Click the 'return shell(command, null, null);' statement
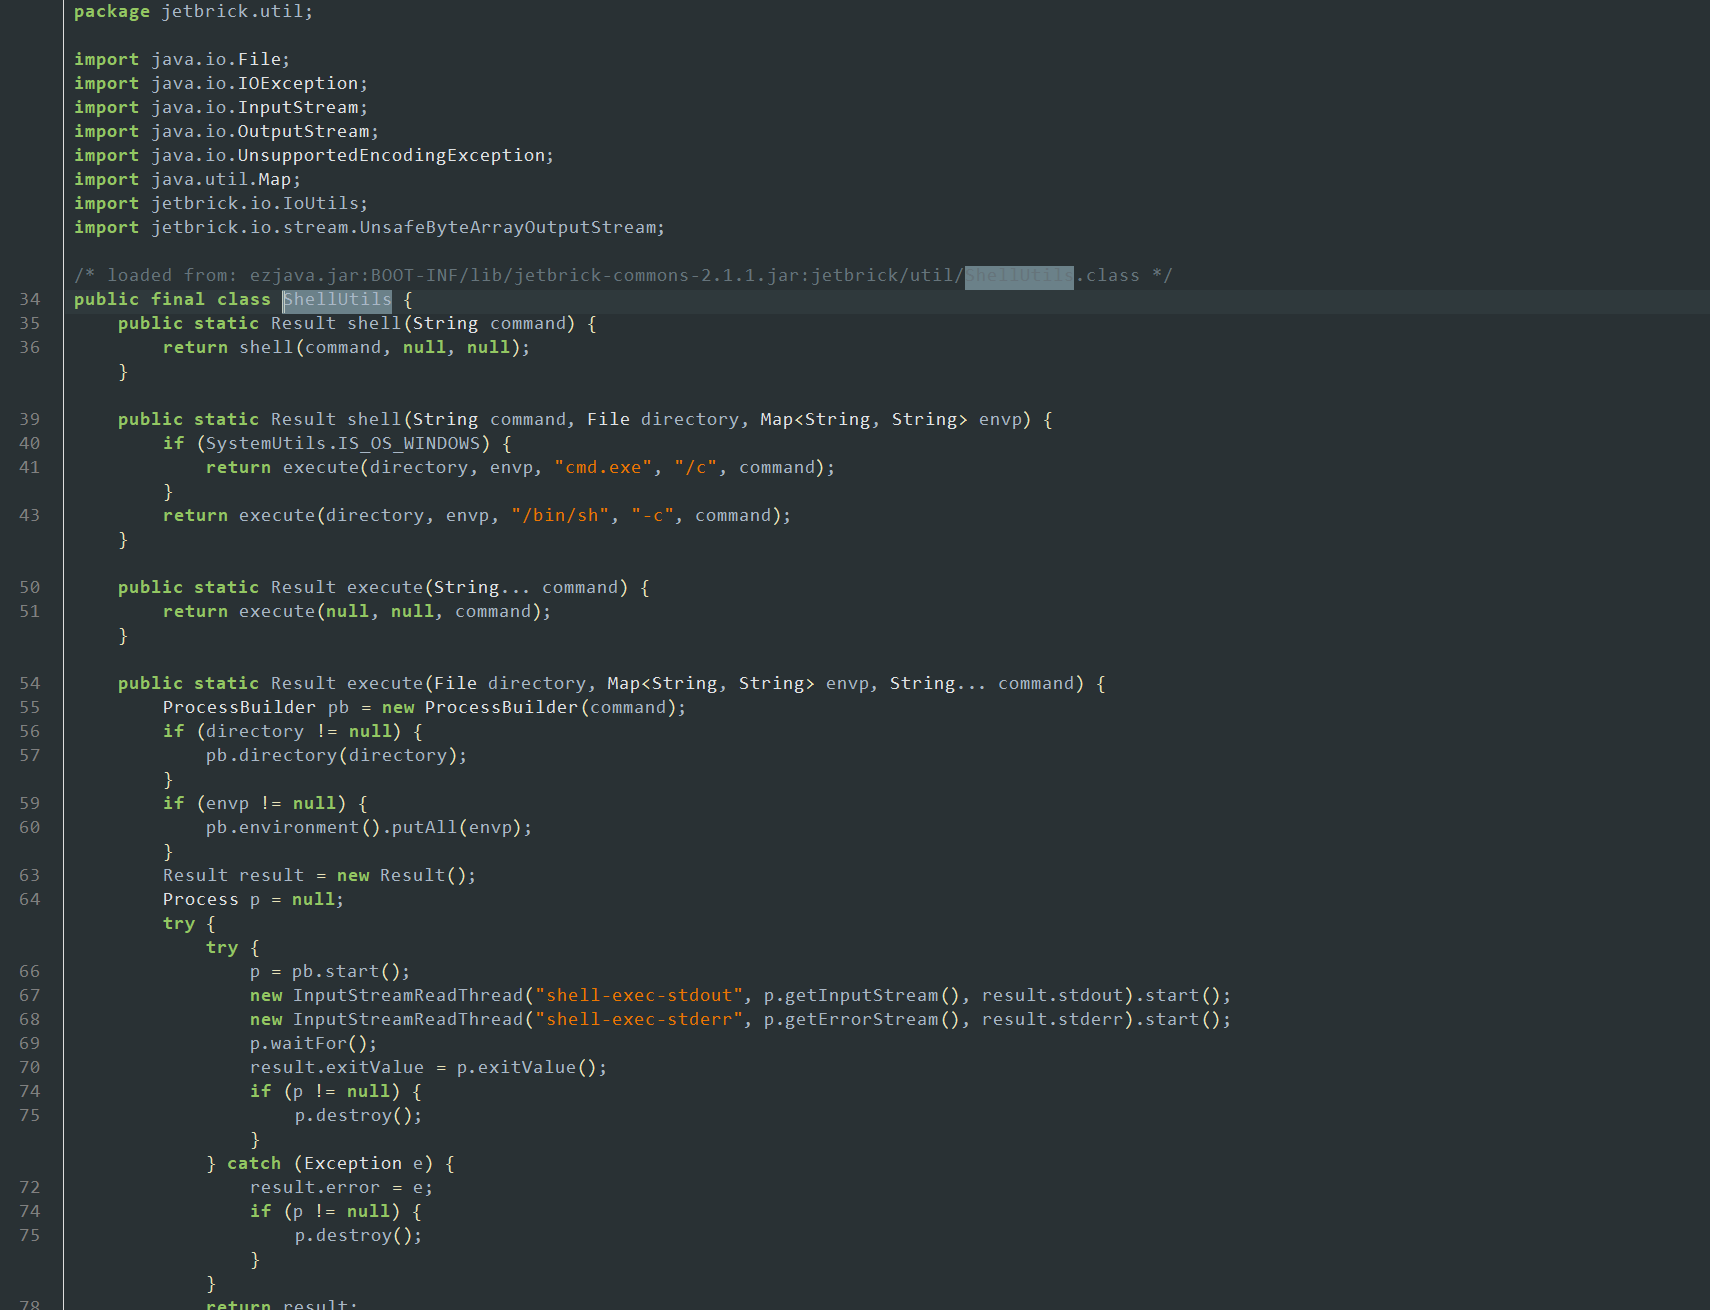This screenshot has height=1310, width=1710. point(346,347)
